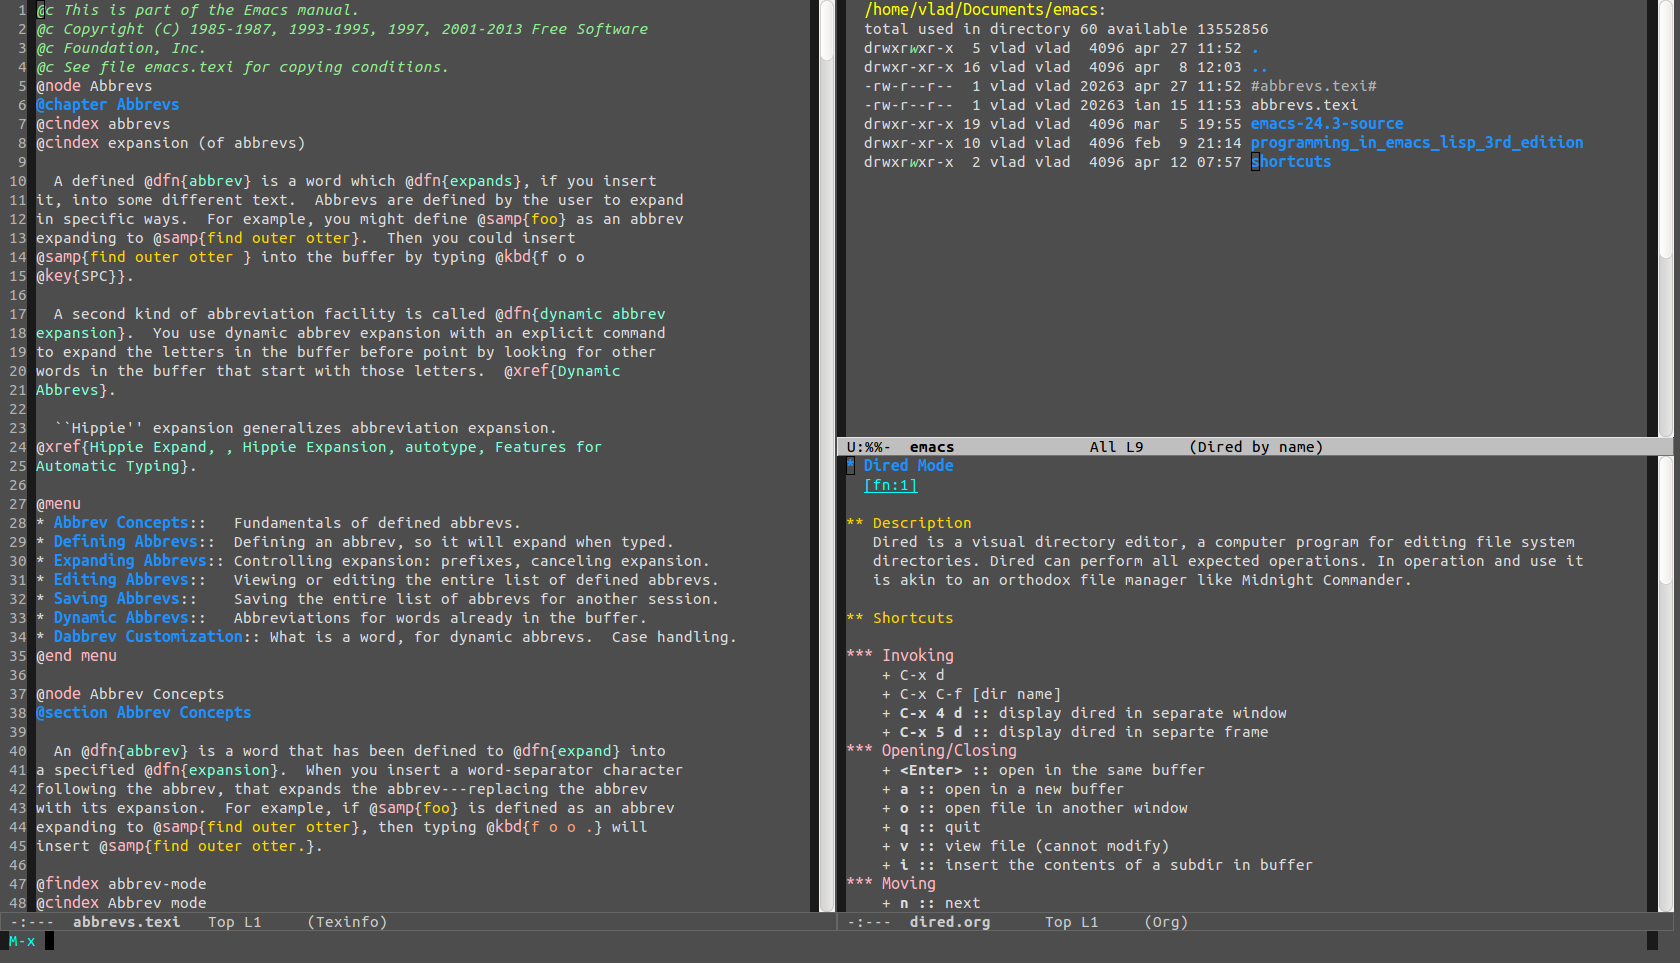Open the emacs-24.3-source directory in Dired
1680x963 pixels.
click(x=1326, y=124)
